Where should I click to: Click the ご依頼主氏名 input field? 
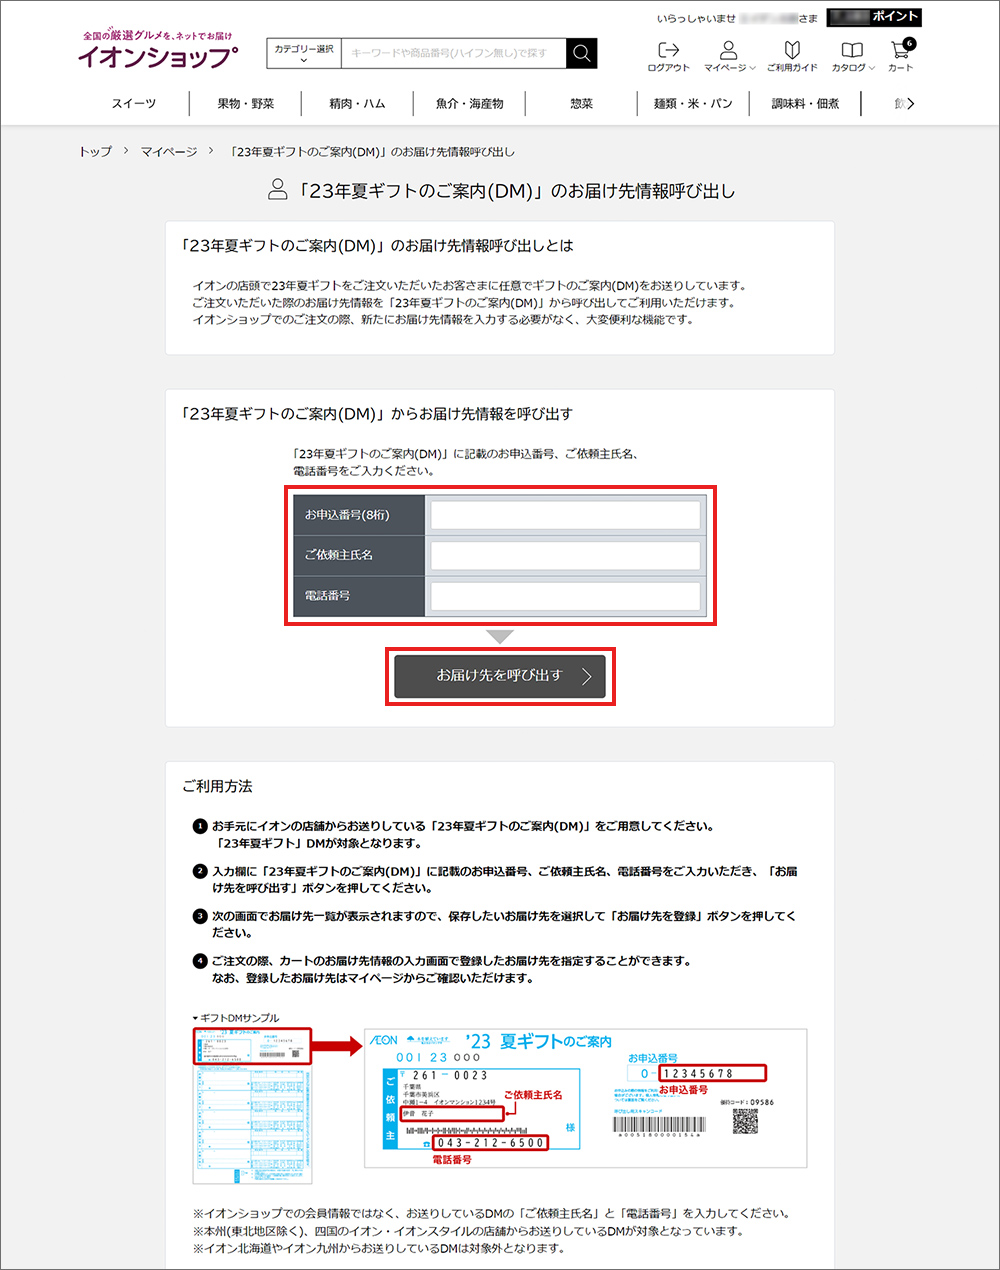pyautogui.click(x=565, y=555)
